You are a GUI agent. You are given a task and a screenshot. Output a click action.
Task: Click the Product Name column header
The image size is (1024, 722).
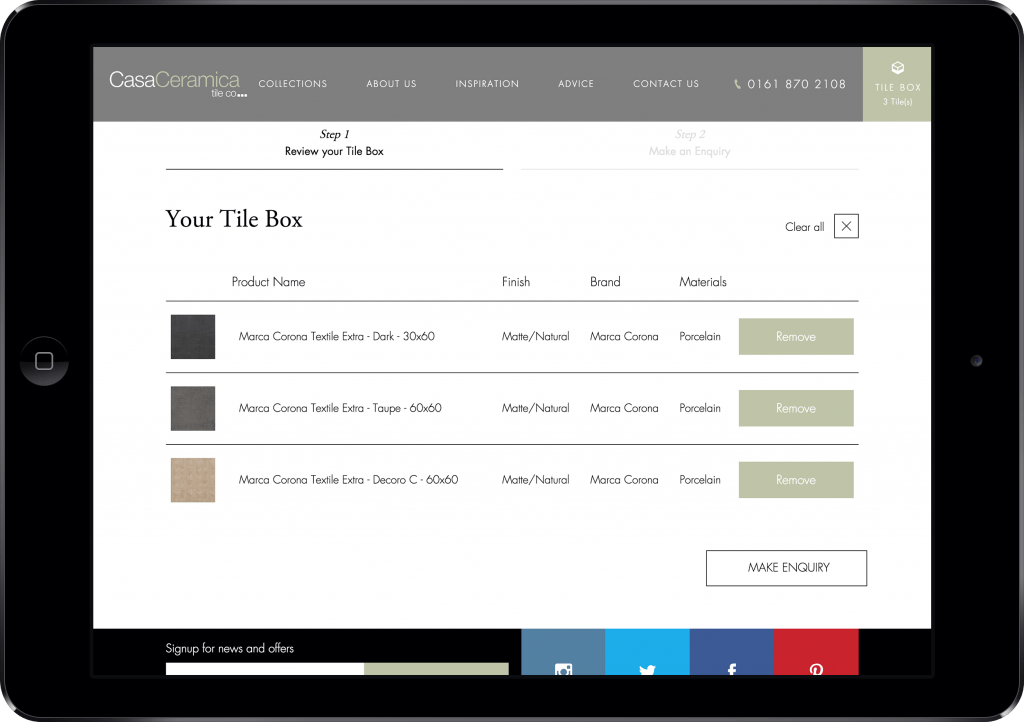[x=268, y=282]
